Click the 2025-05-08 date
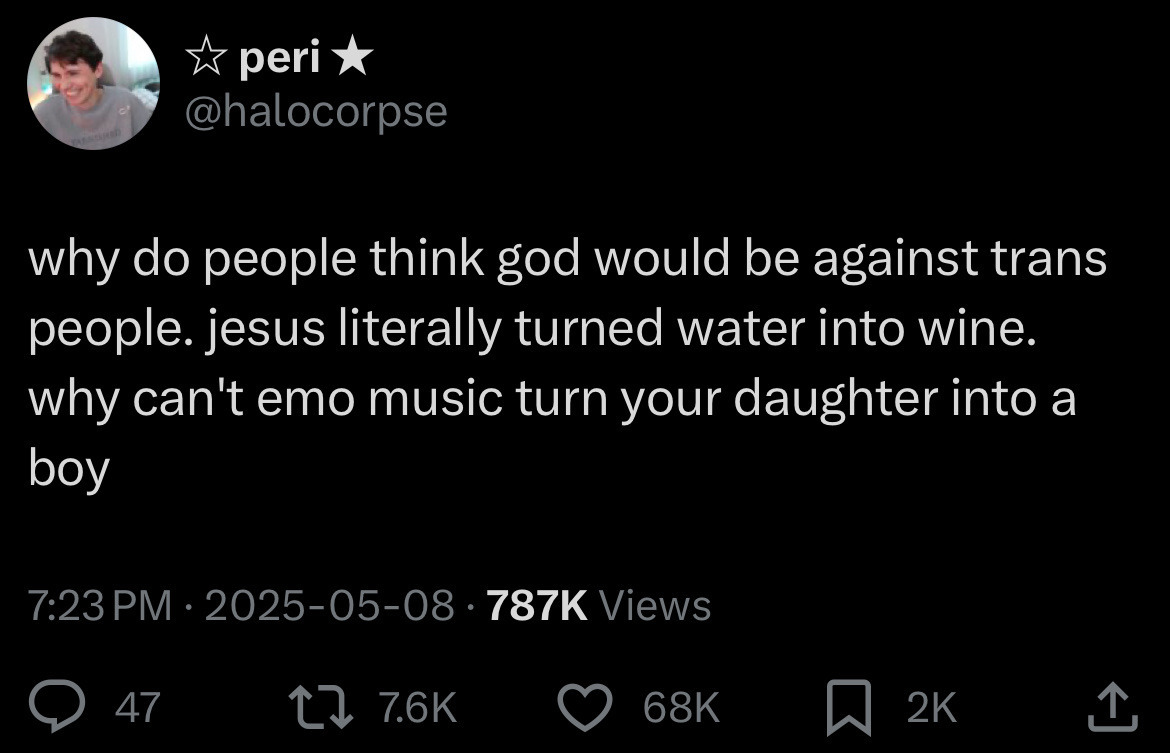 tap(329, 605)
